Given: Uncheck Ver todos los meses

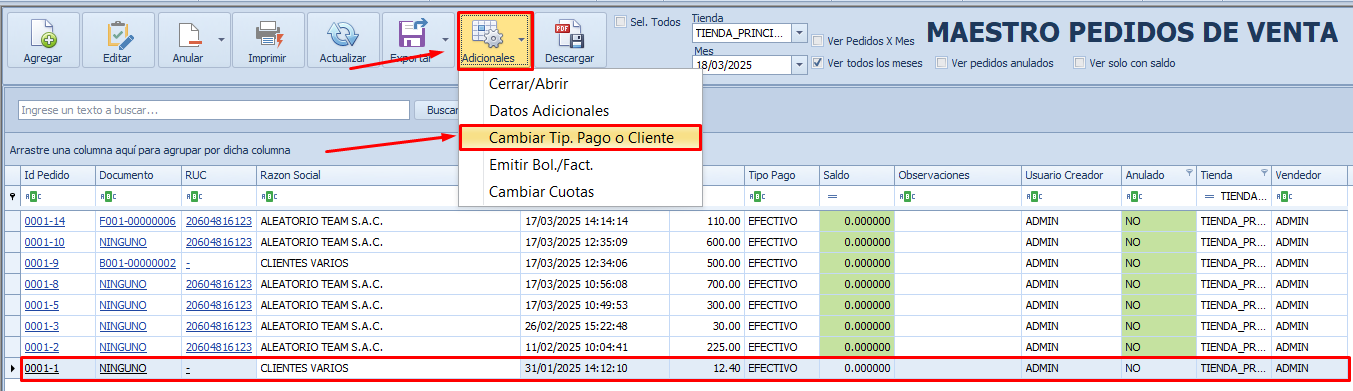Looking at the screenshot, I should [x=818, y=62].
